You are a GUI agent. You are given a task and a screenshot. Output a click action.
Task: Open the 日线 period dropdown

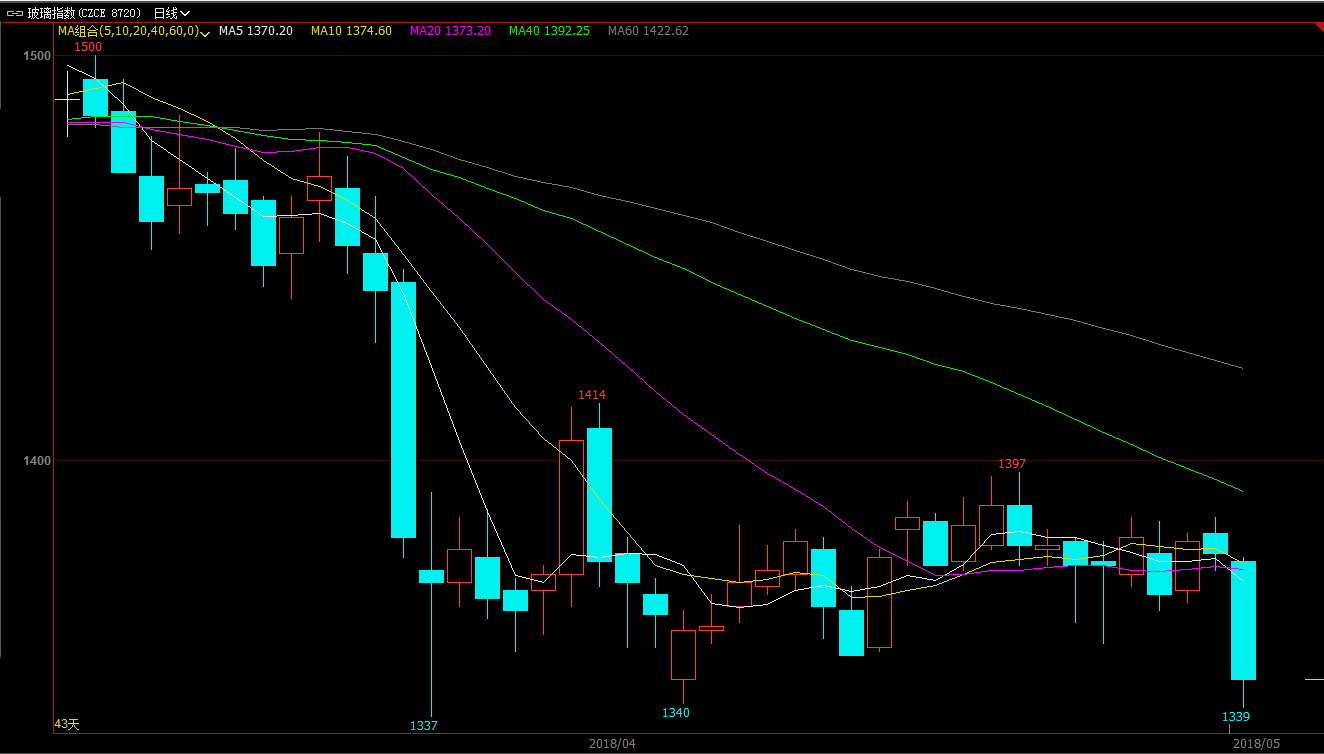172,13
